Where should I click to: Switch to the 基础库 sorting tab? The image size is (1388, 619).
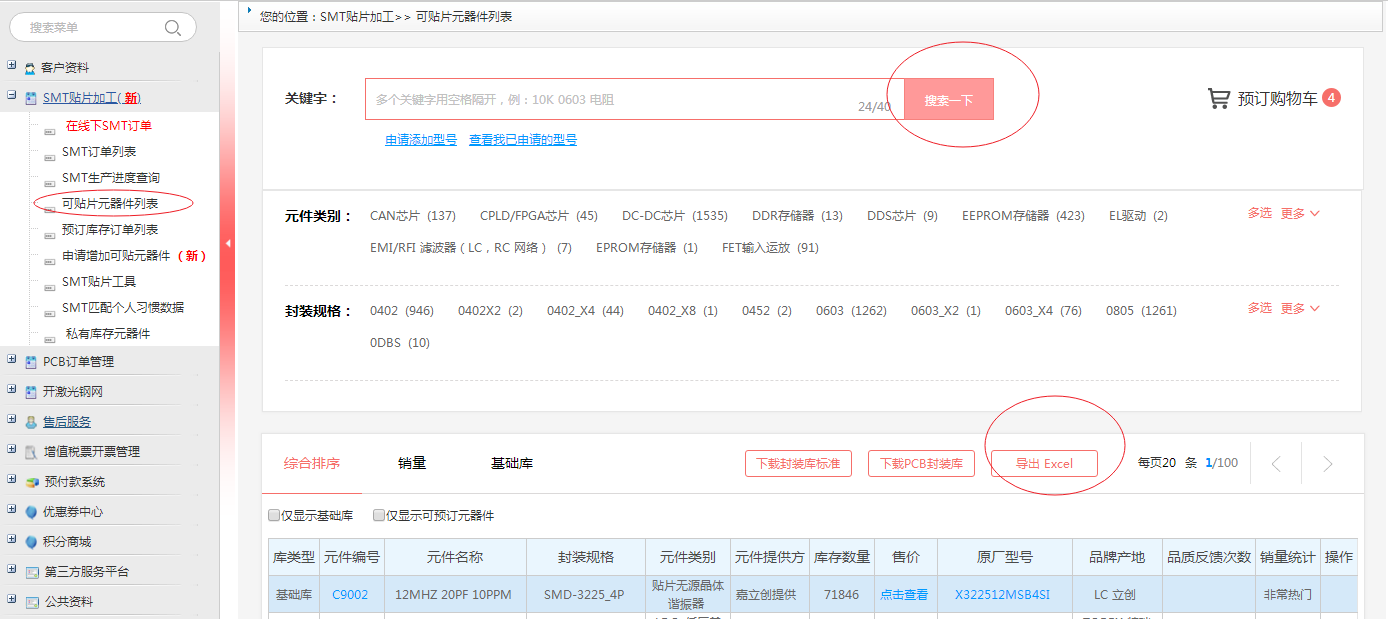[511, 463]
